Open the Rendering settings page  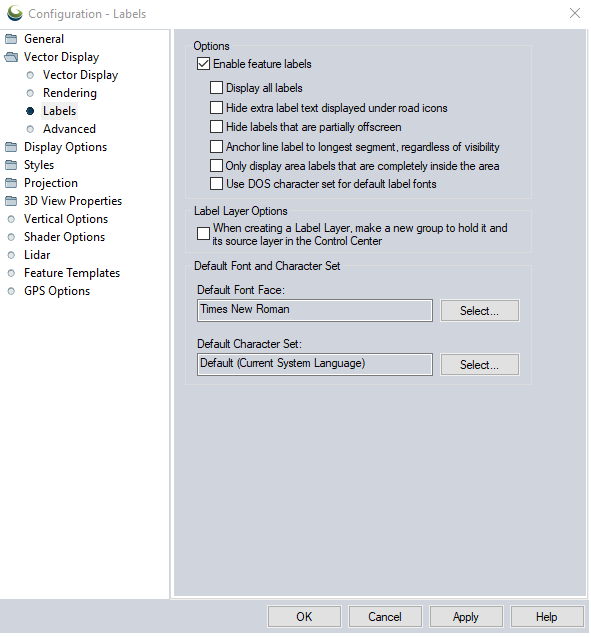[70, 93]
